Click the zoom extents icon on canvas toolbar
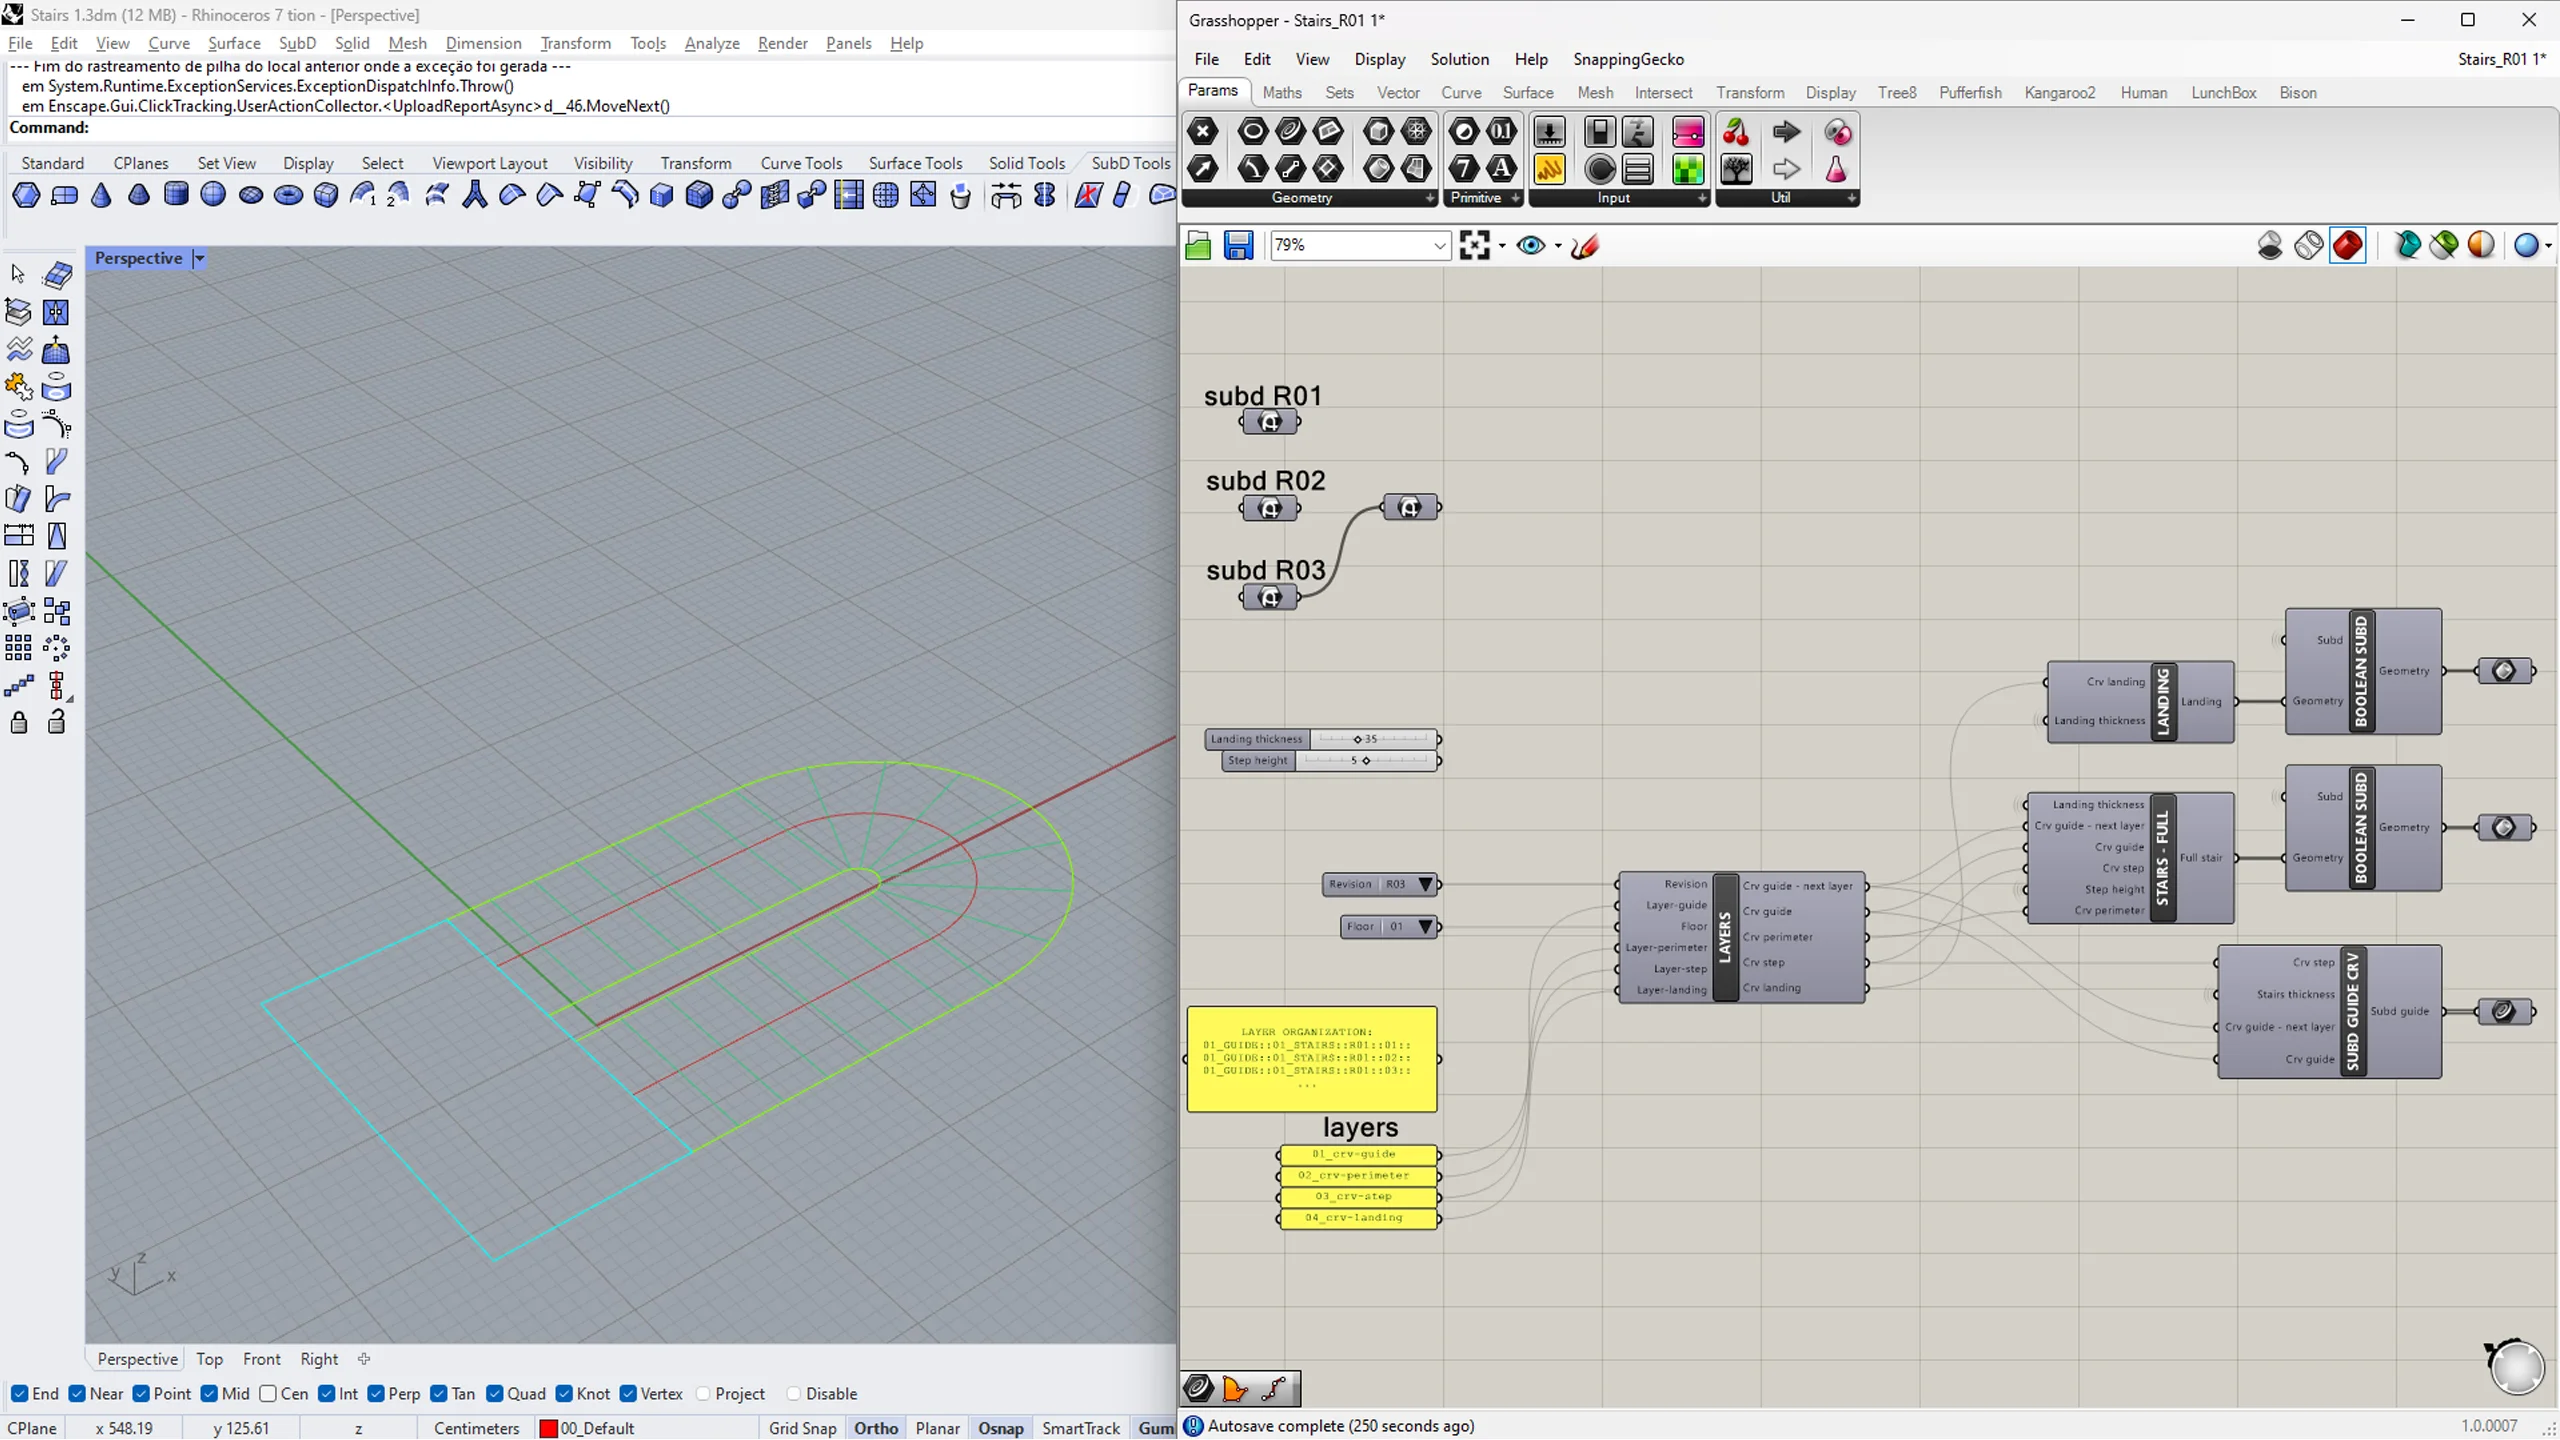 pyautogui.click(x=1475, y=245)
